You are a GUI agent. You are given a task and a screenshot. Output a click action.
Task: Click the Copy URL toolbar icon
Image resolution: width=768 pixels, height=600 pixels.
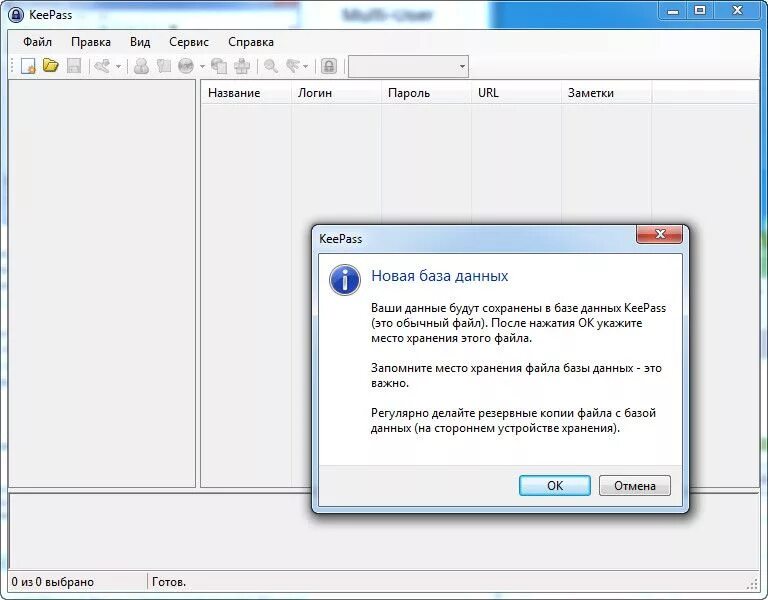pyautogui.click(x=219, y=66)
